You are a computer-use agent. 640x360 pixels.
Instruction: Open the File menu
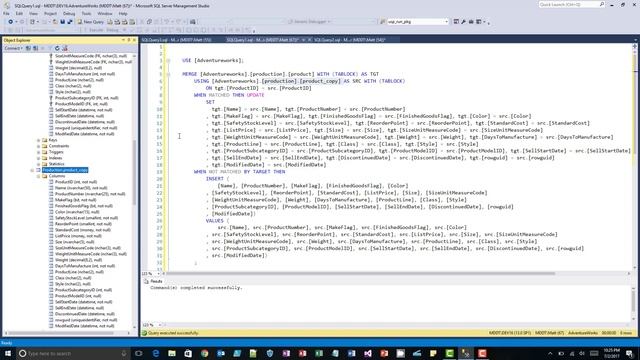(6, 13)
